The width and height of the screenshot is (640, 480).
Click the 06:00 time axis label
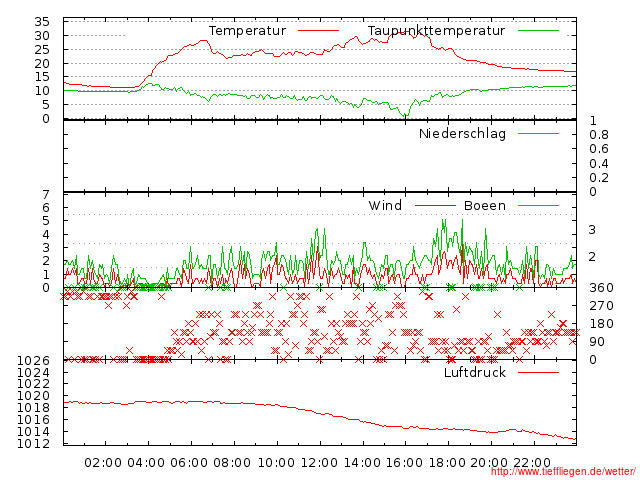coord(189,463)
